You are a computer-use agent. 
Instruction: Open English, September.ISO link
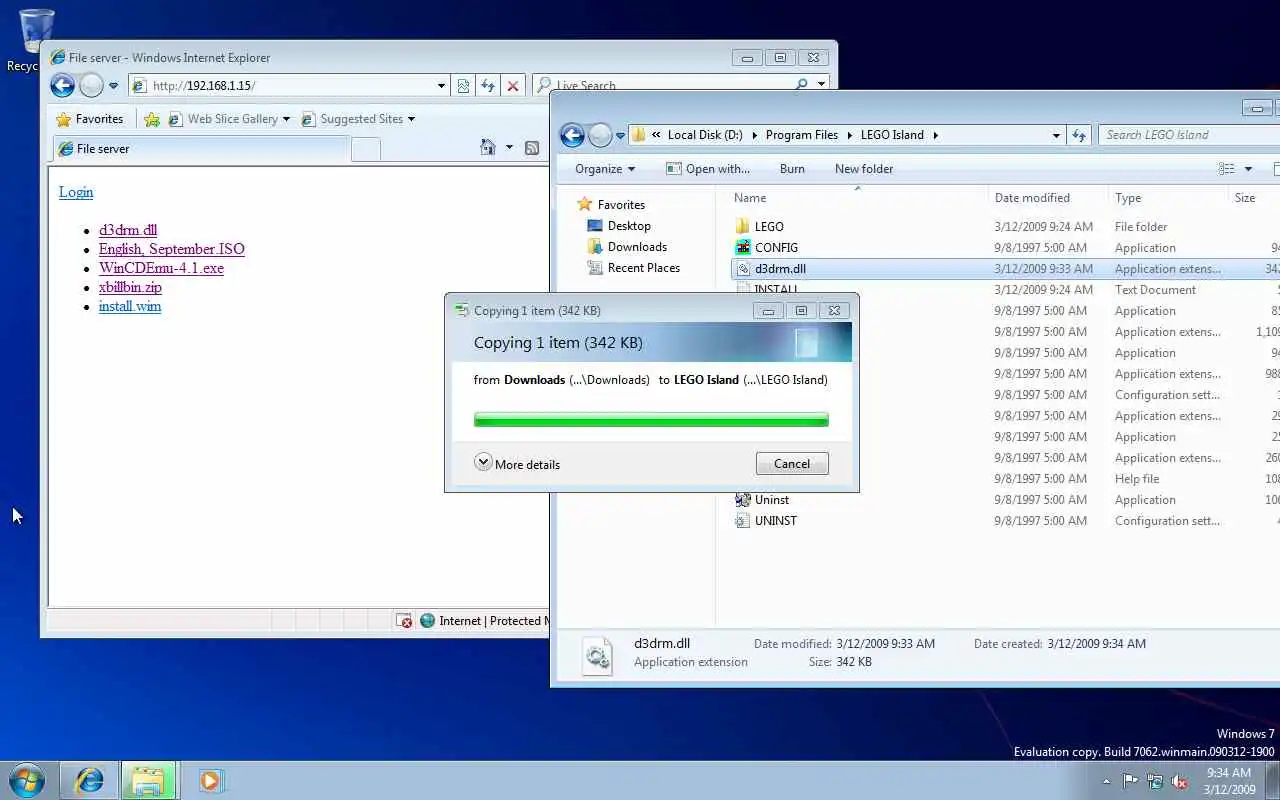(172, 249)
